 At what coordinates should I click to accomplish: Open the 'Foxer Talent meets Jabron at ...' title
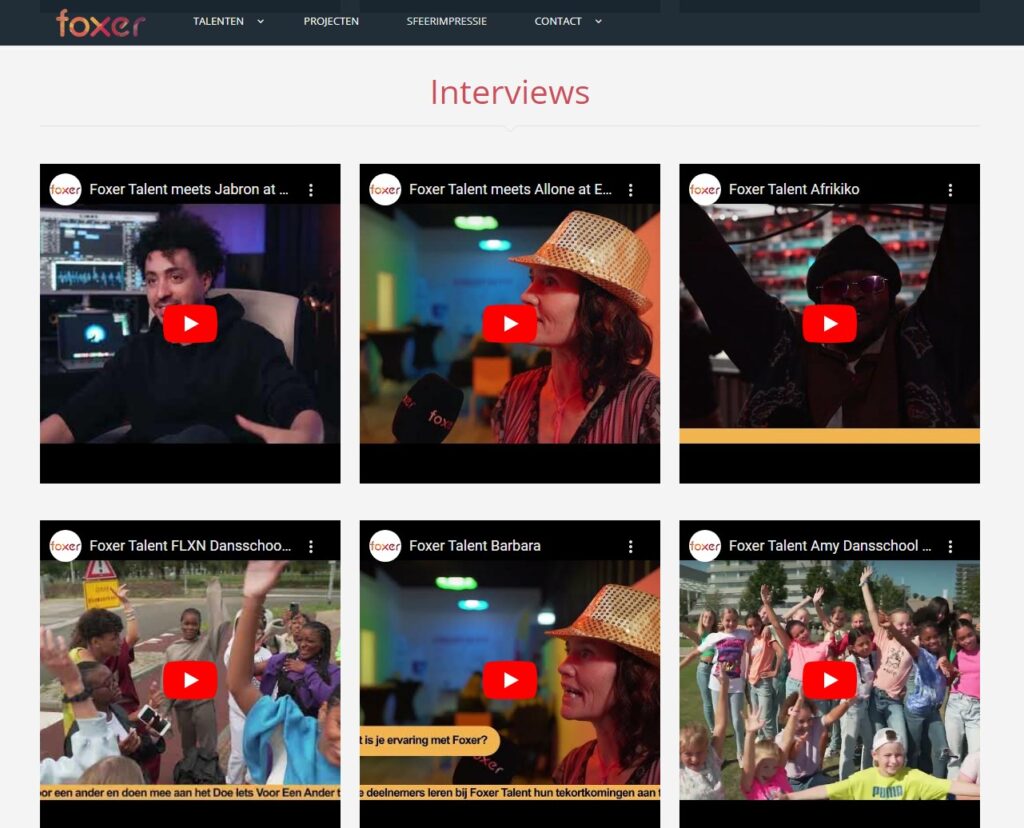(189, 189)
